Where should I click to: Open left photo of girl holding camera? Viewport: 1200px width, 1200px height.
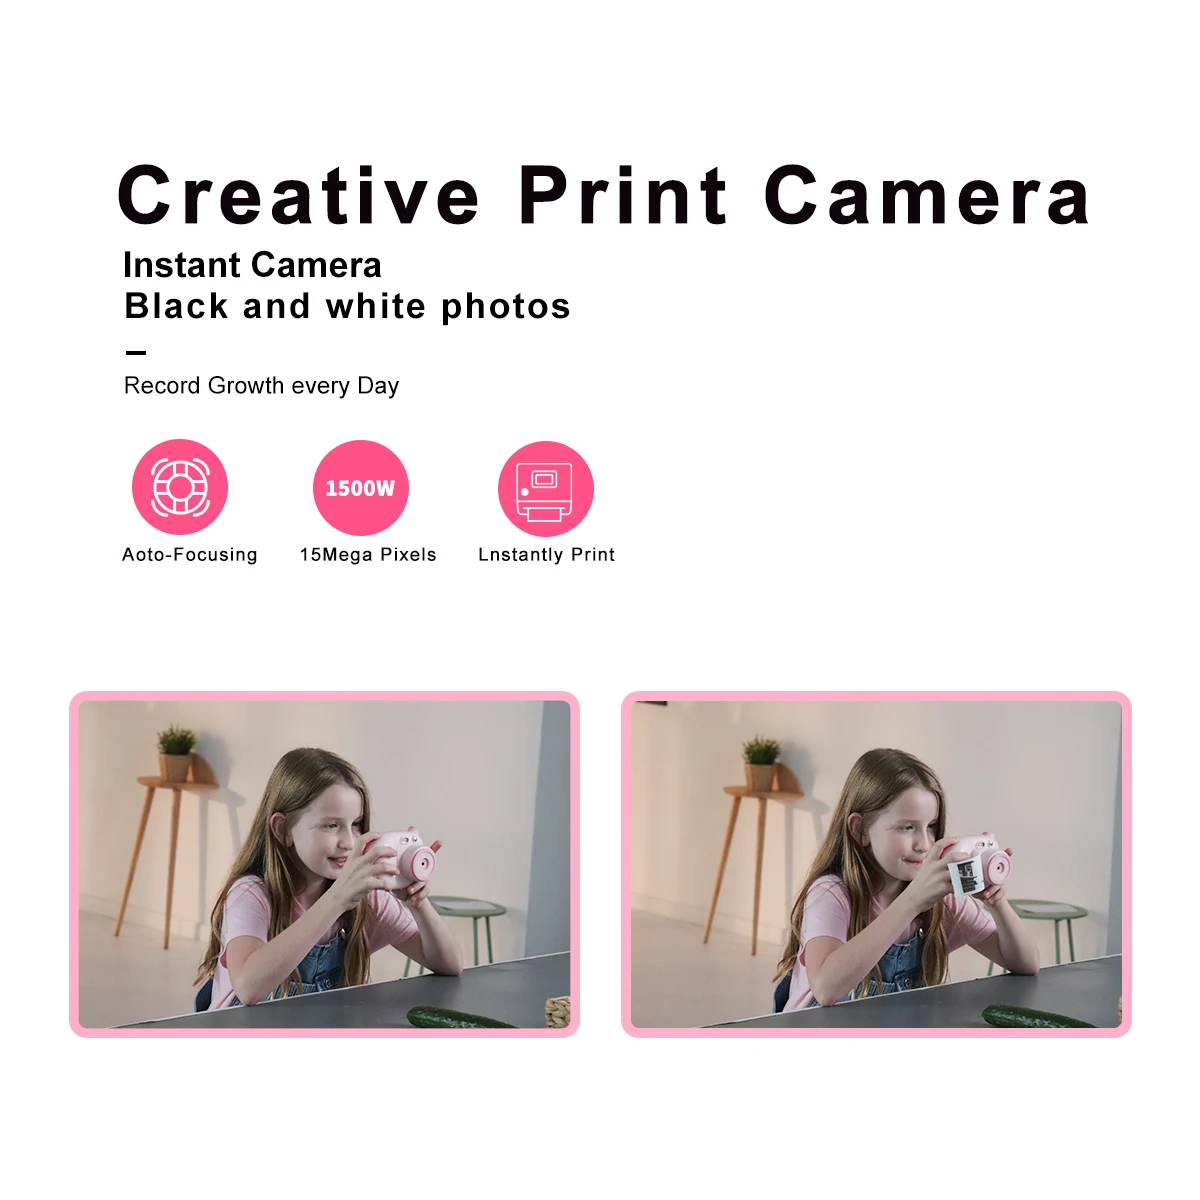click(x=325, y=864)
